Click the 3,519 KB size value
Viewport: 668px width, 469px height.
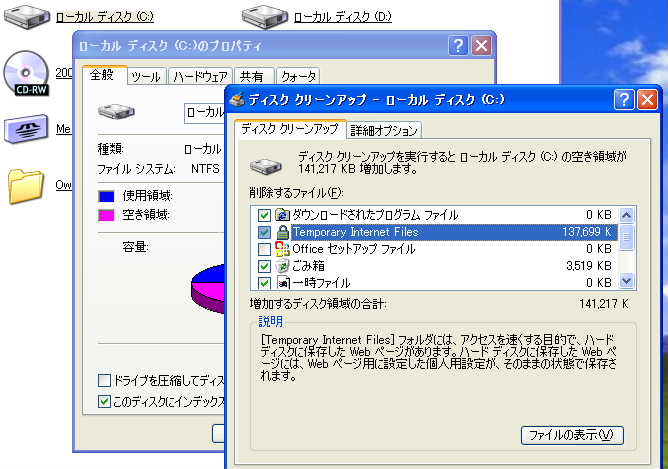[x=589, y=266]
